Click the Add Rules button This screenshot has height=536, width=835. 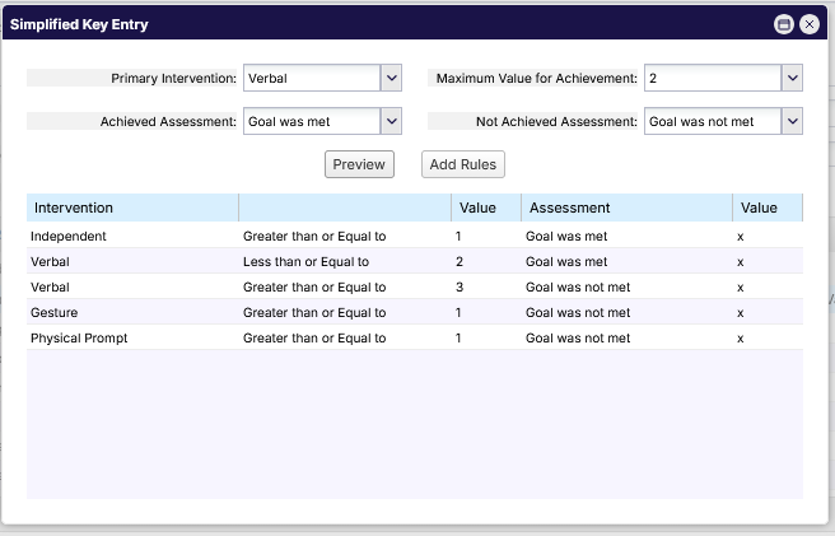point(463,164)
